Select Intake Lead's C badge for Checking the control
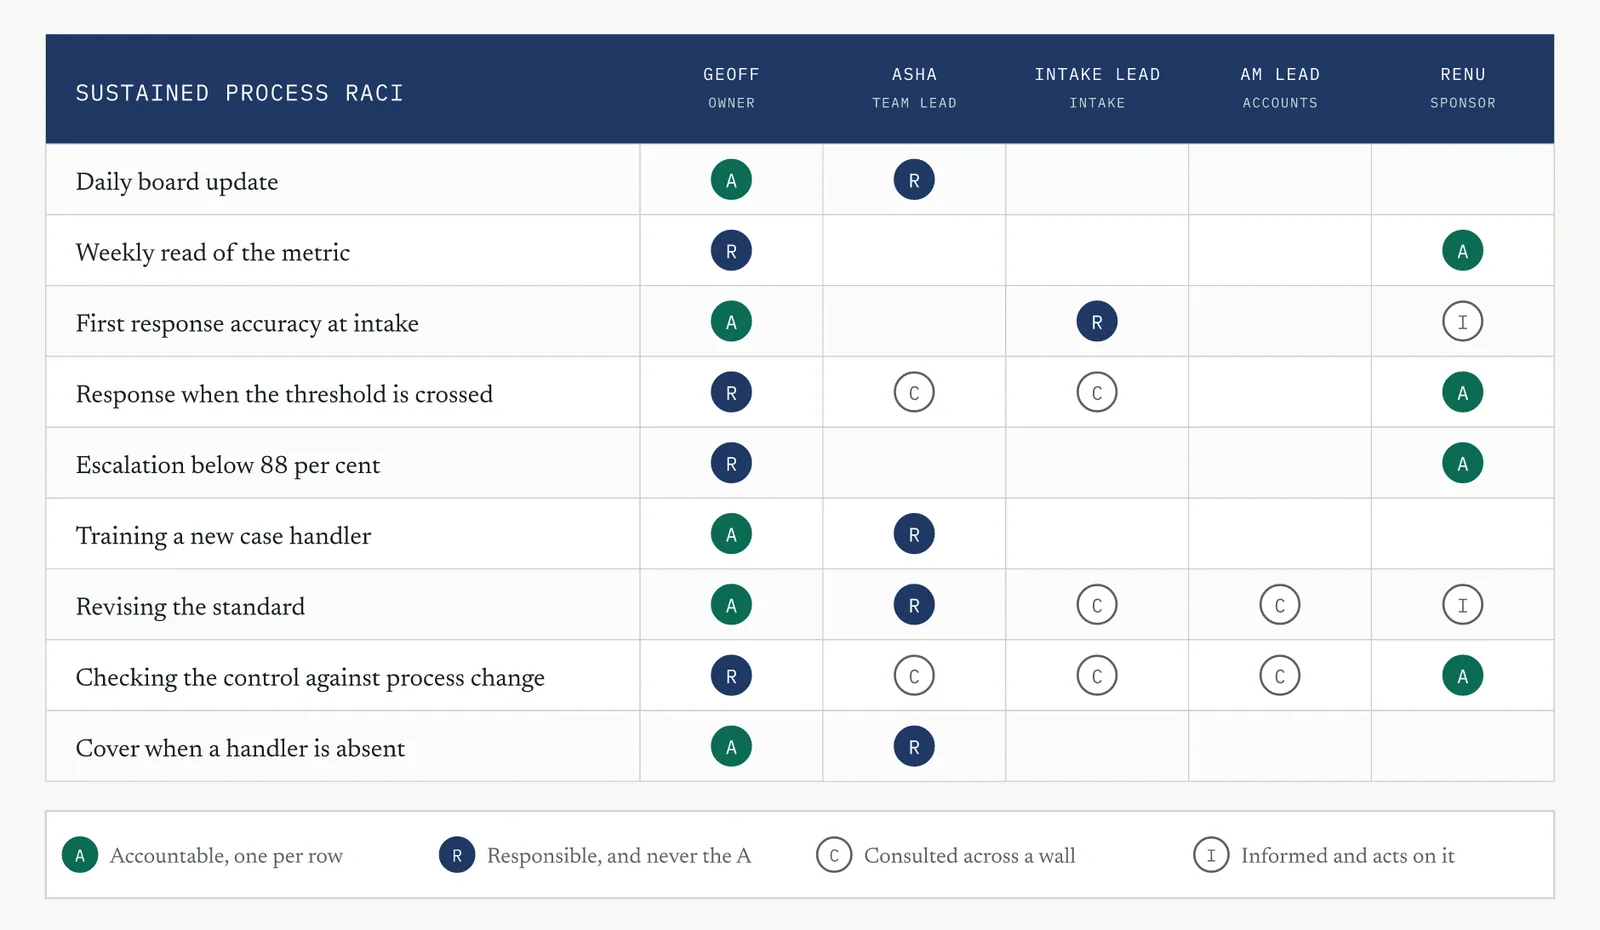This screenshot has width=1600, height=930. pos(1097,676)
